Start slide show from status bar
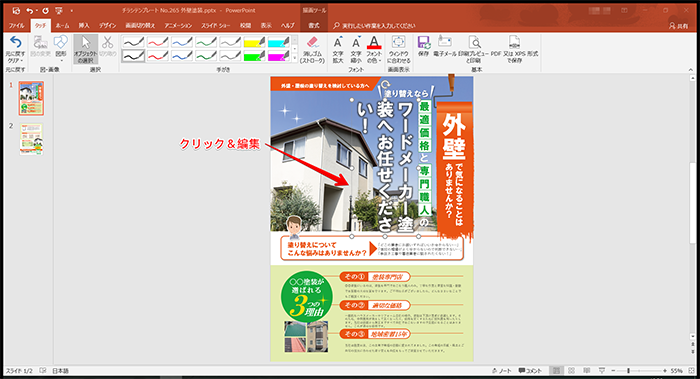This screenshot has width=700, height=379. pyautogui.click(x=602, y=371)
